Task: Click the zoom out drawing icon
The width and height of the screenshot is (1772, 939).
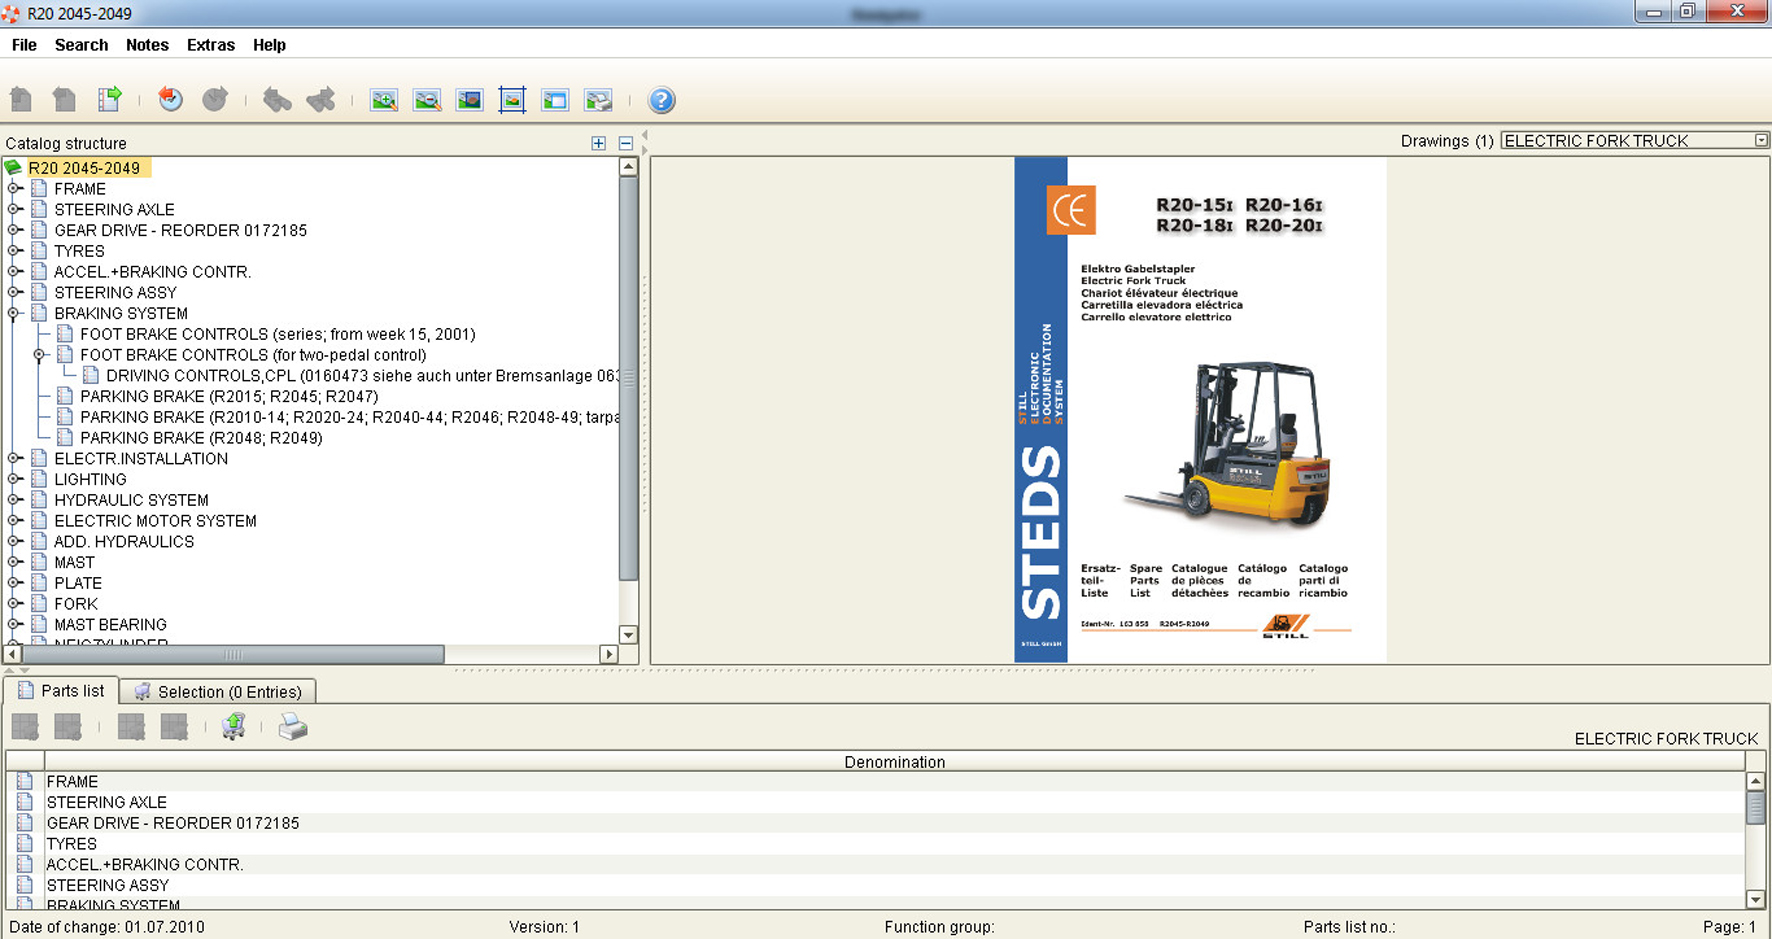Action: (x=427, y=100)
